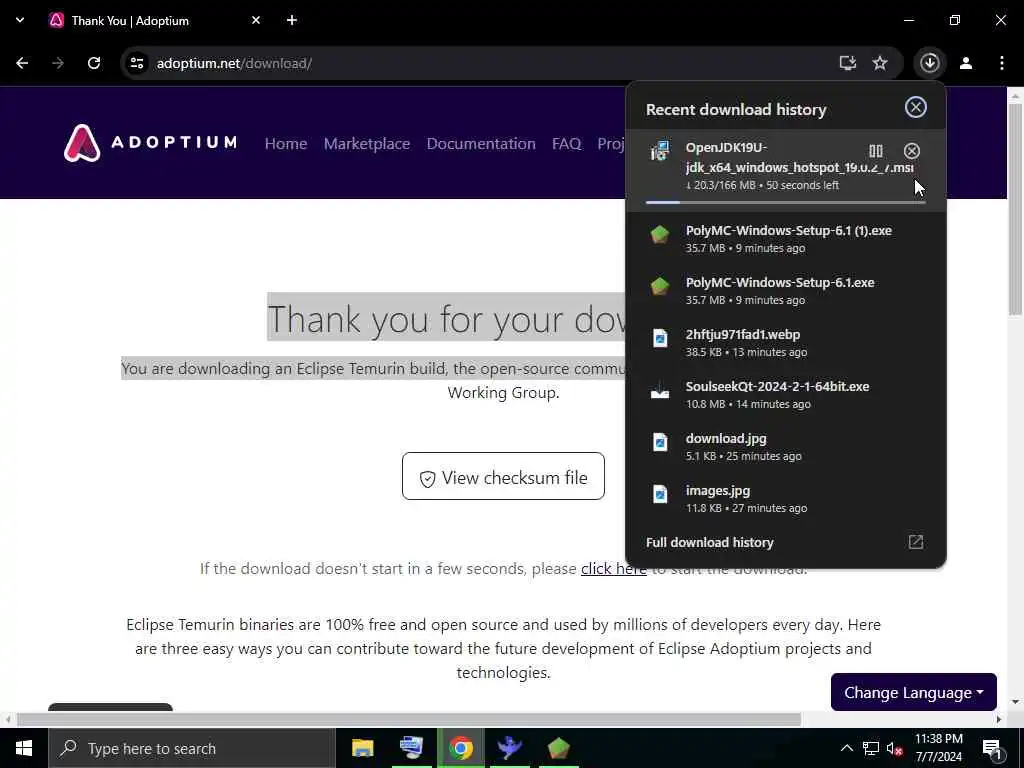Open the PolyMC taskbar icon

[558, 748]
